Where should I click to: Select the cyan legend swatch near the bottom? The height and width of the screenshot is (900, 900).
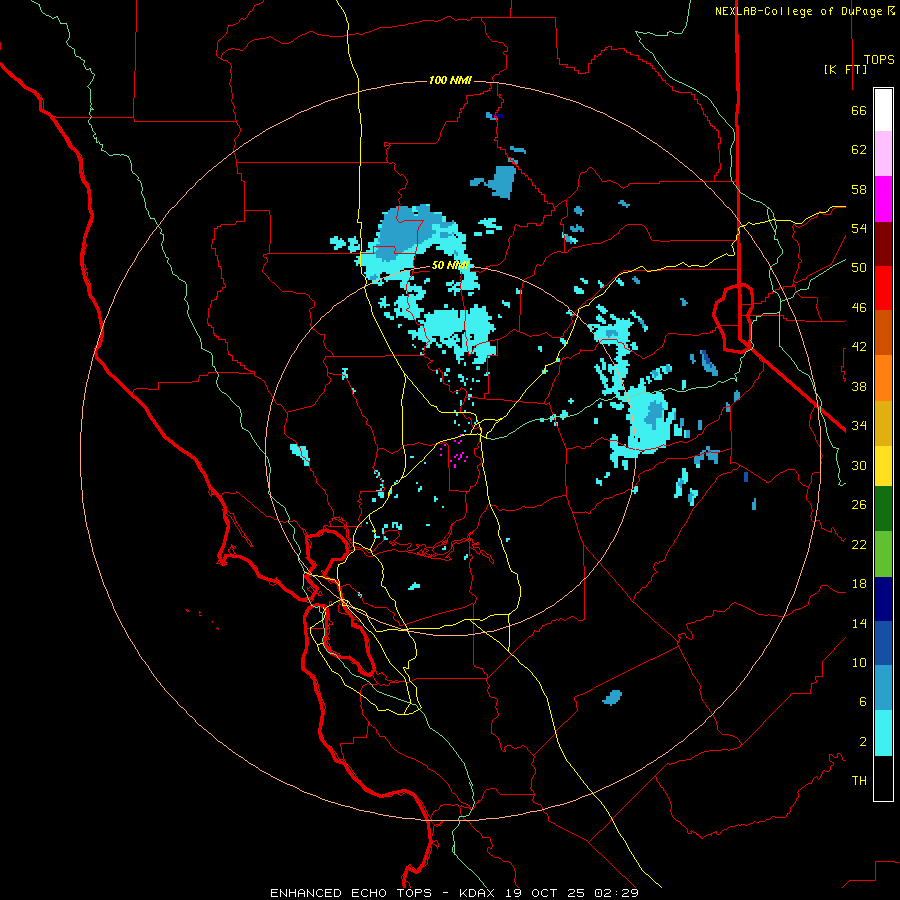pos(883,733)
